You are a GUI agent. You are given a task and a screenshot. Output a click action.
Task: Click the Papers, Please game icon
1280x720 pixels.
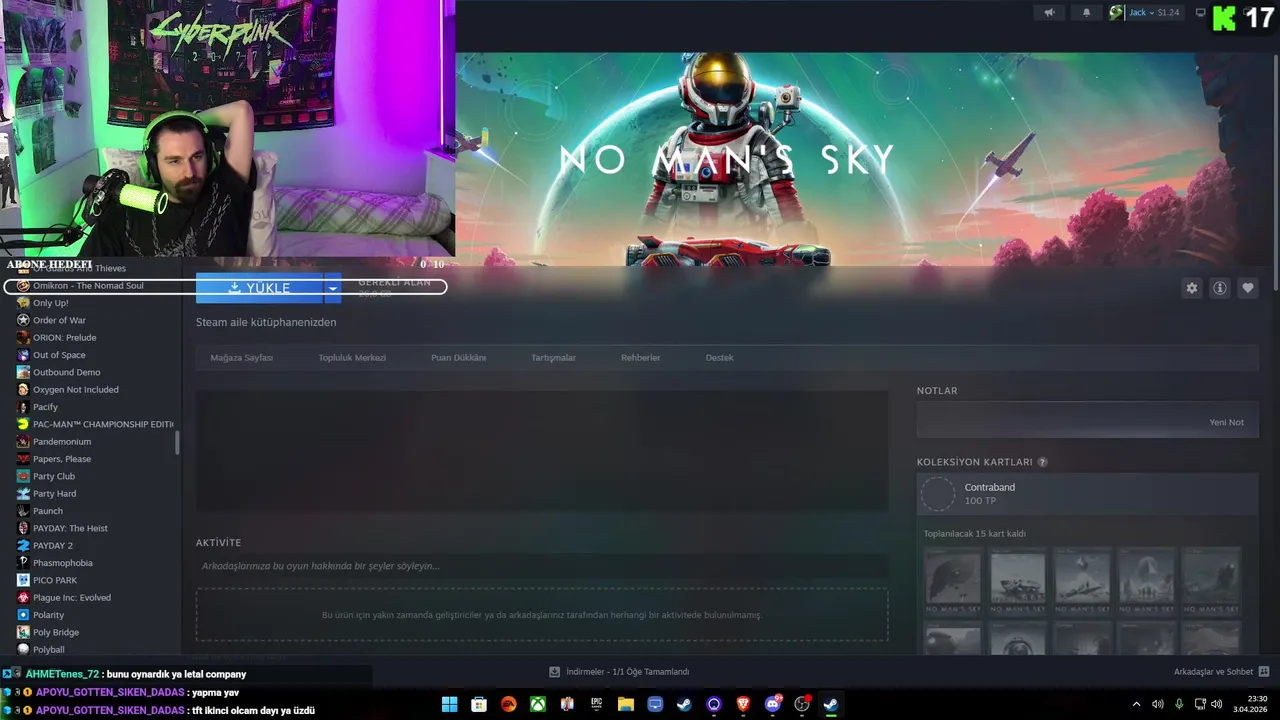coord(23,459)
